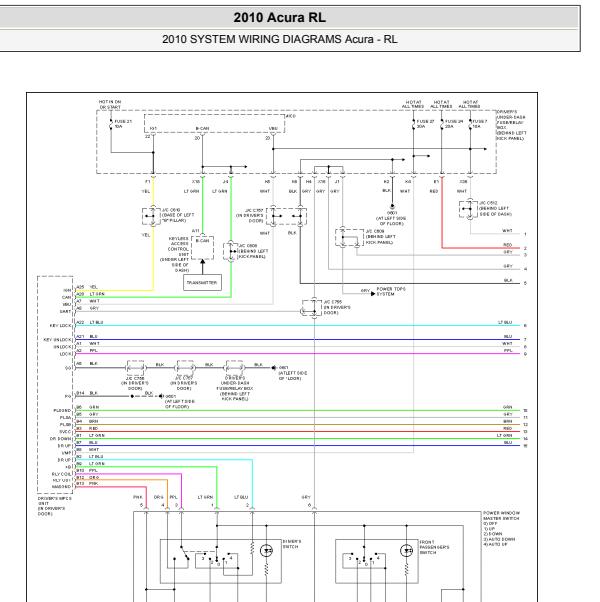Select the "FUSE 24" label
Image resolution: width=600 pixels, height=602 pixels.
(x=453, y=124)
